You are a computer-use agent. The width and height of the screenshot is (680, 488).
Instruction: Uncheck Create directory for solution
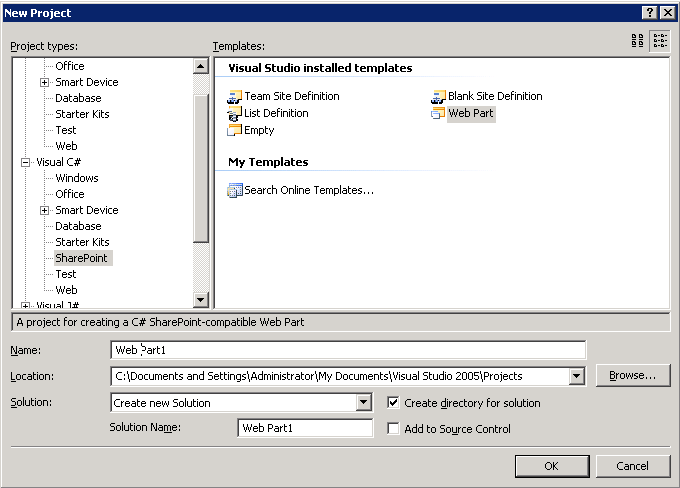tap(393, 403)
